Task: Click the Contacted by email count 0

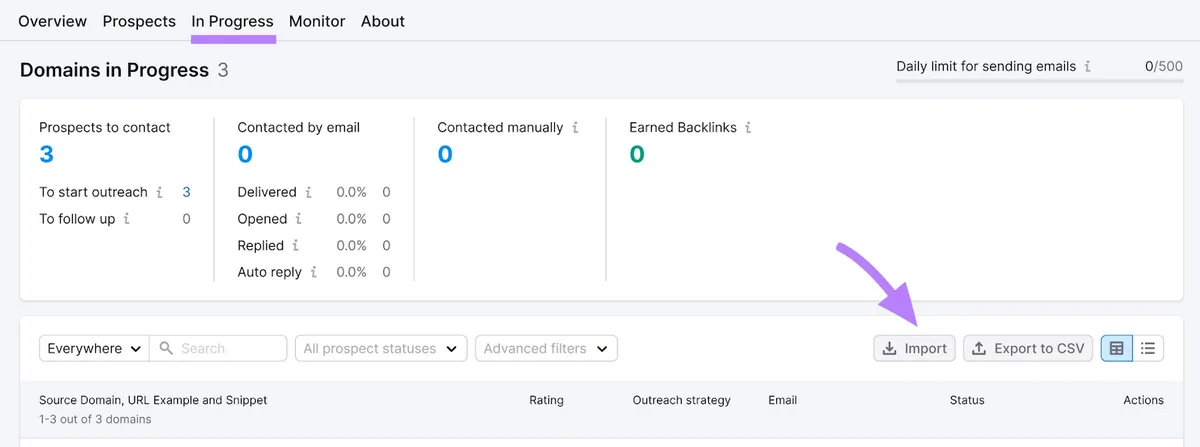Action: (245, 154)
